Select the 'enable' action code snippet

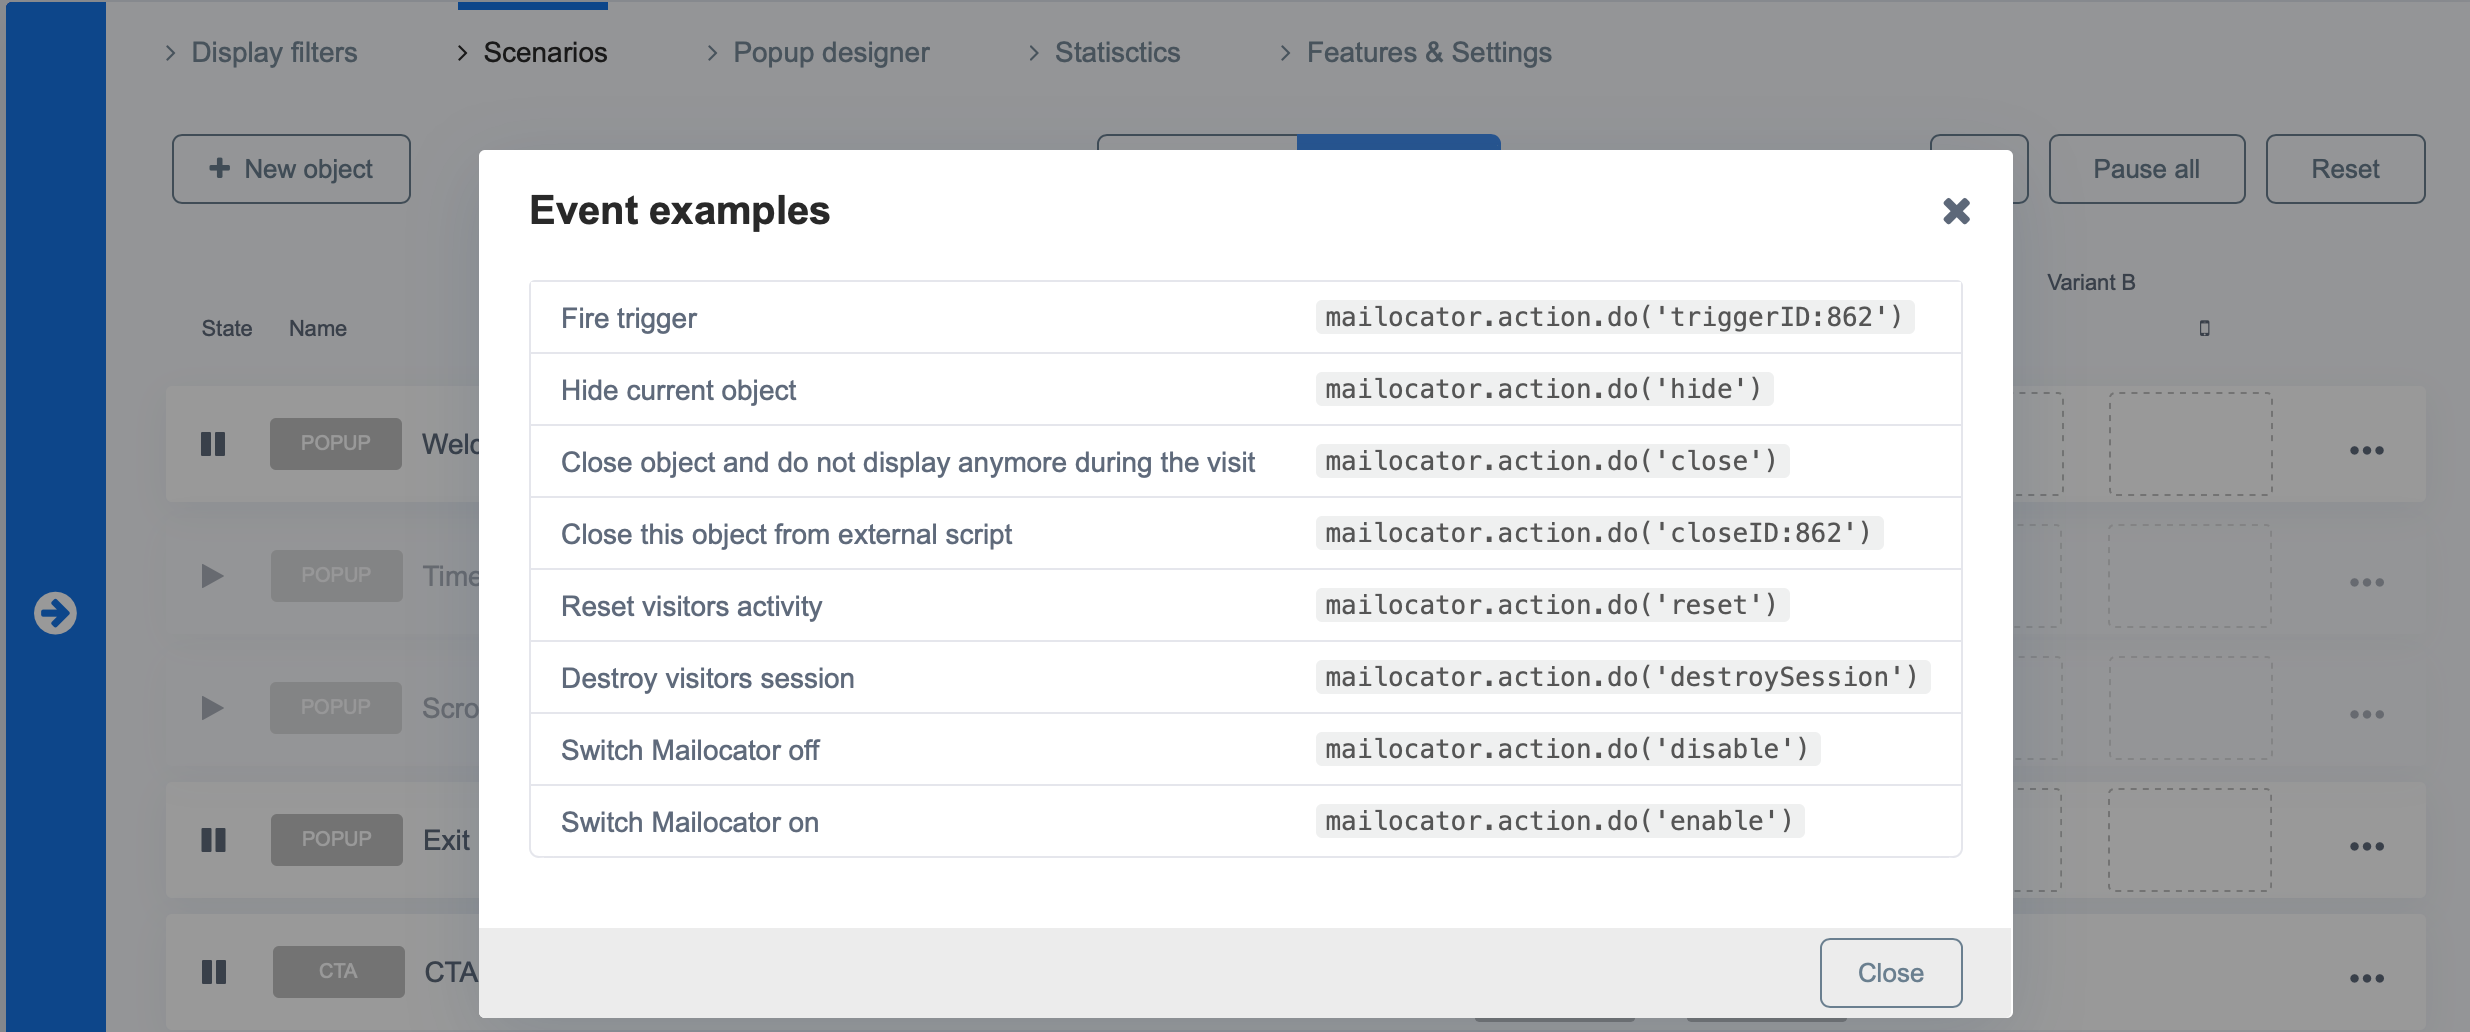point(1560,821)
